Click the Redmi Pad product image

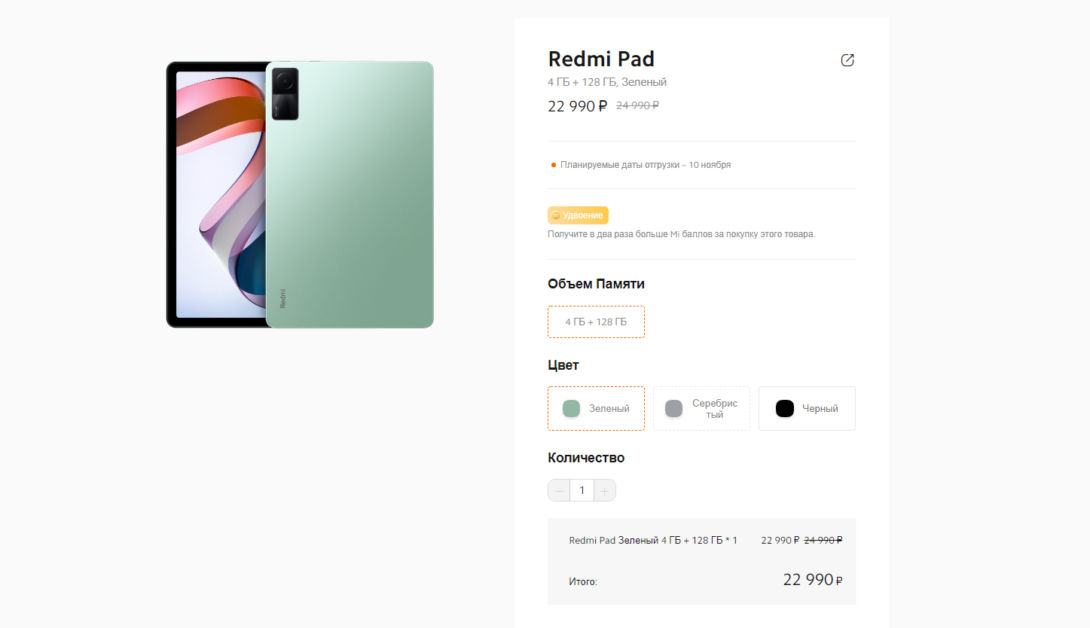pyautogui.click(x=300, y=195)
